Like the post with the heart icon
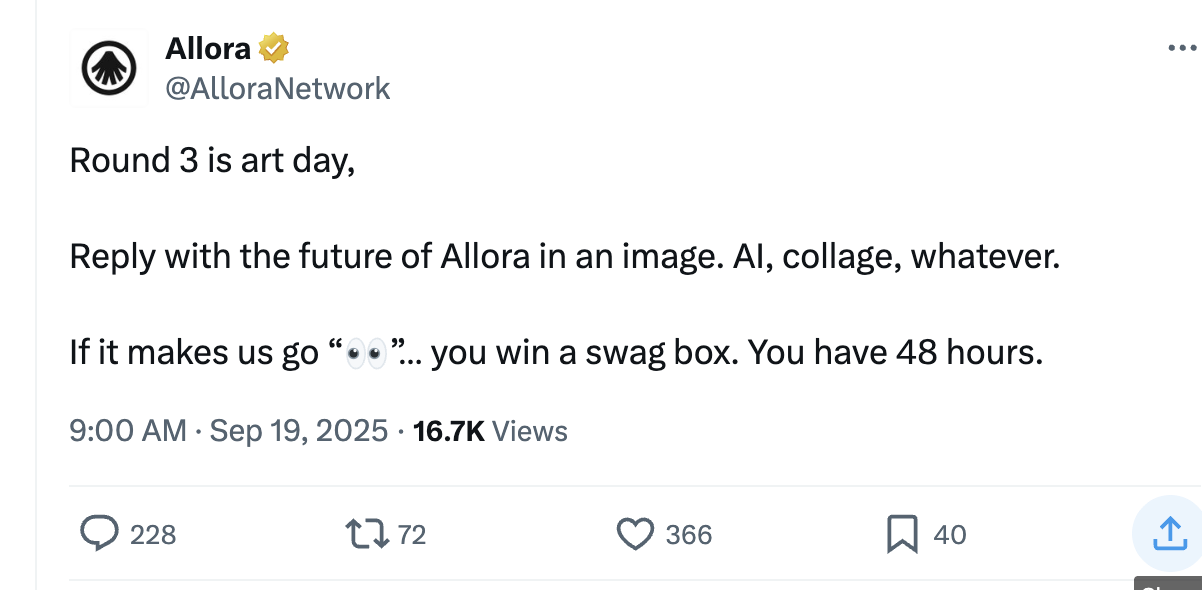This screenshot has height=590, width=1202. point(635,533)
